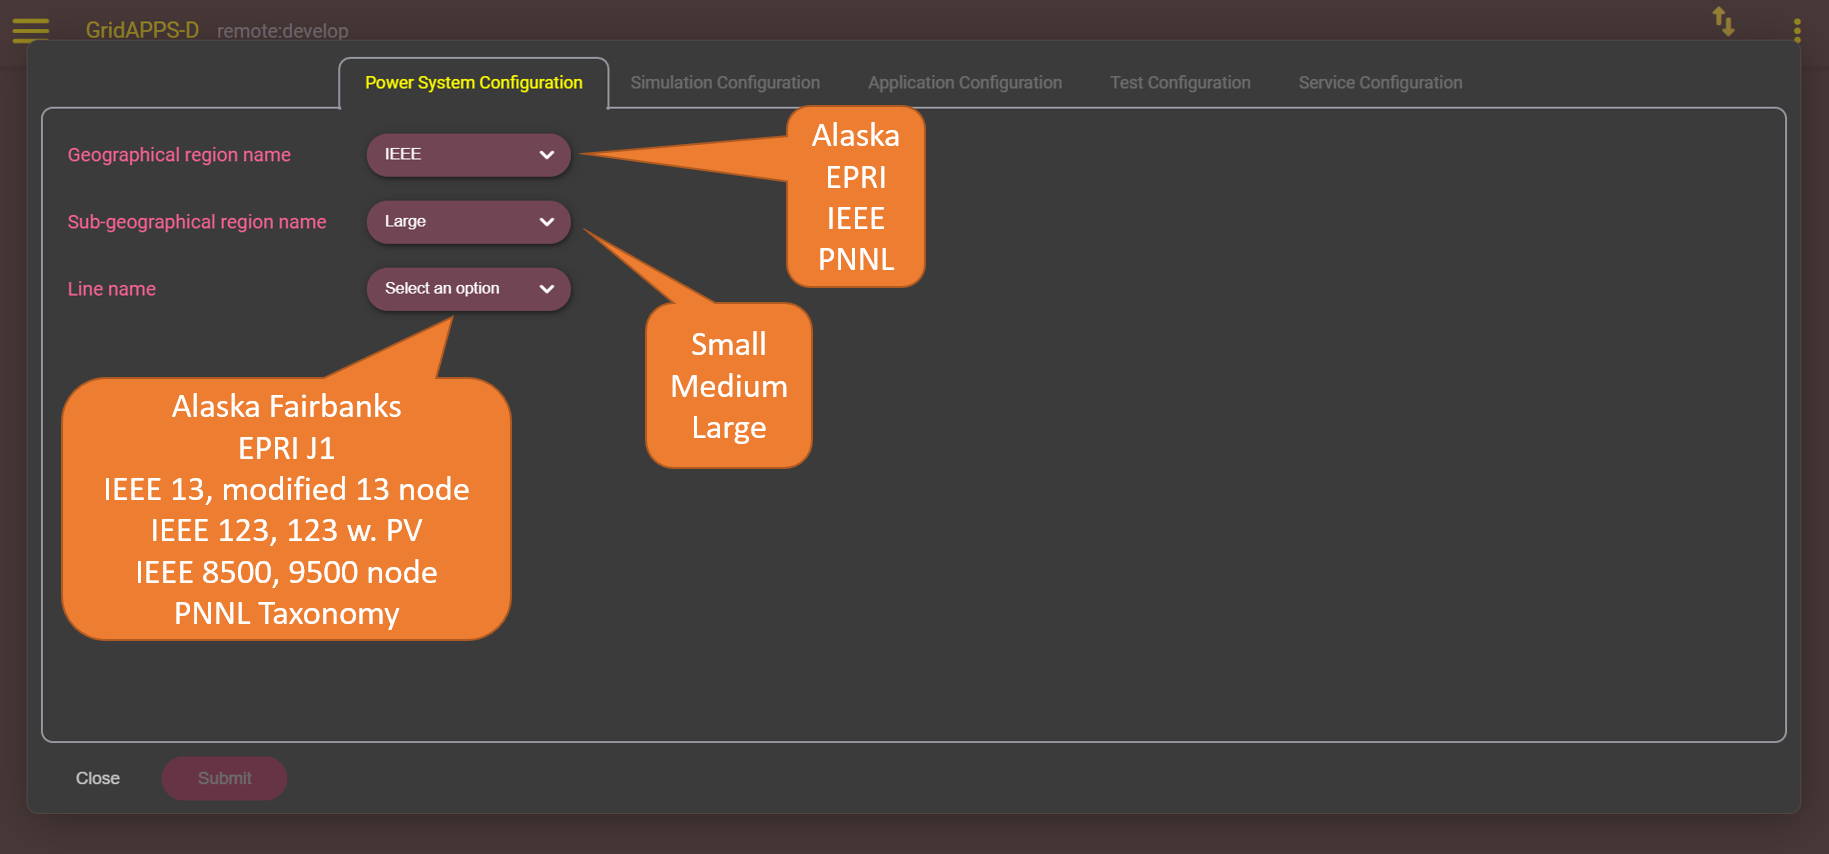The width and height of the screenshot is (1829, 854).
Task: Click the remote:develop version text
Action: tap(283, 31)
